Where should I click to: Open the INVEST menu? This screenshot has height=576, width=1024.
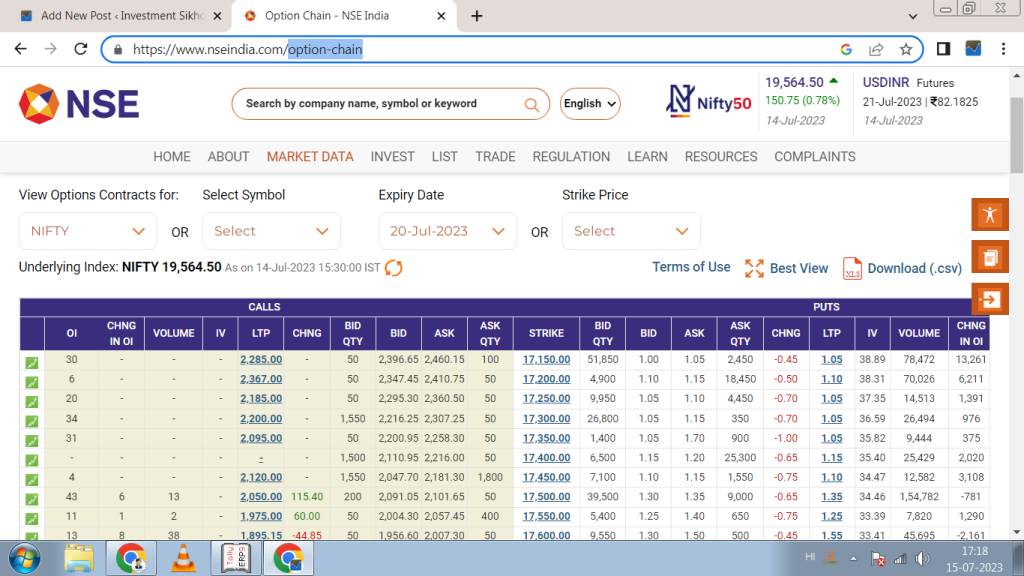[x=392, y=157]
